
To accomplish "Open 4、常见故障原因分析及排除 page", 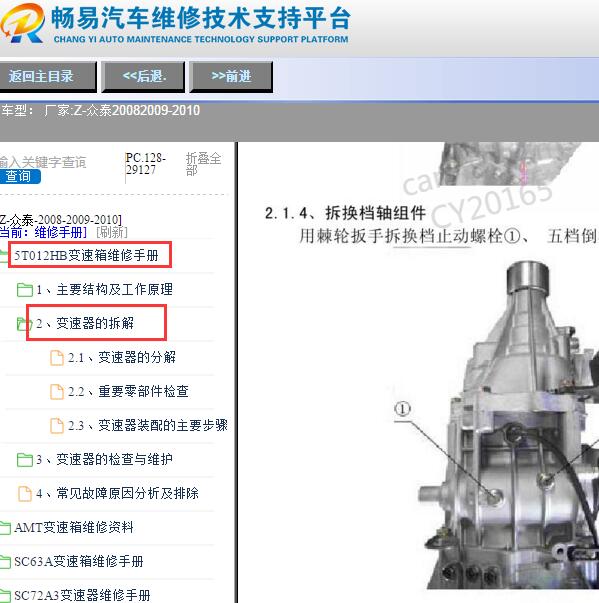I will point(117,493).
